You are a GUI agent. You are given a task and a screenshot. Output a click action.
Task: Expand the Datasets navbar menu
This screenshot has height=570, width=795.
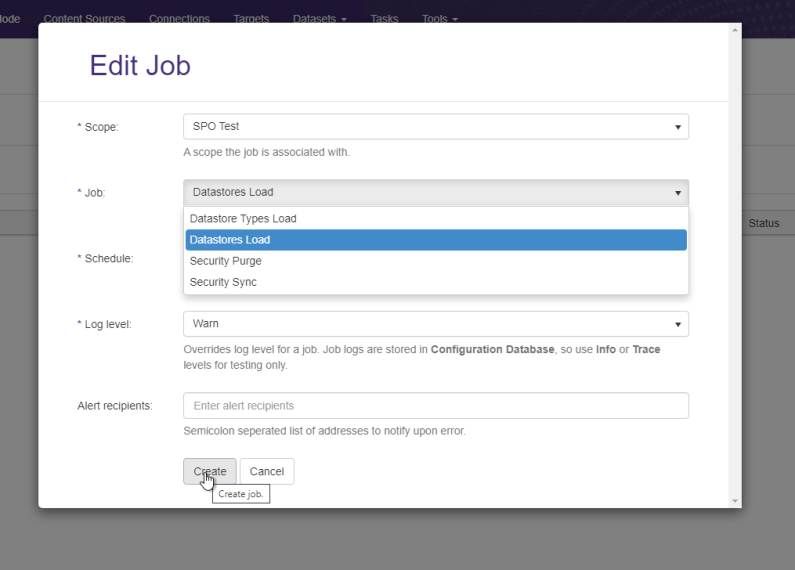click(319, 19)
